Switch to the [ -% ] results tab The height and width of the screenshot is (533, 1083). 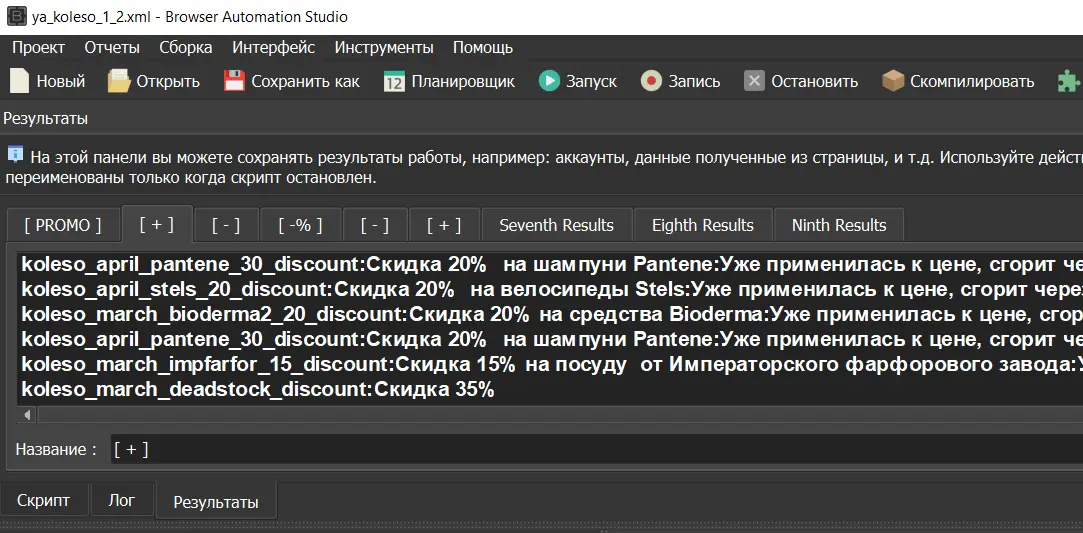click(x=300, y=225)
